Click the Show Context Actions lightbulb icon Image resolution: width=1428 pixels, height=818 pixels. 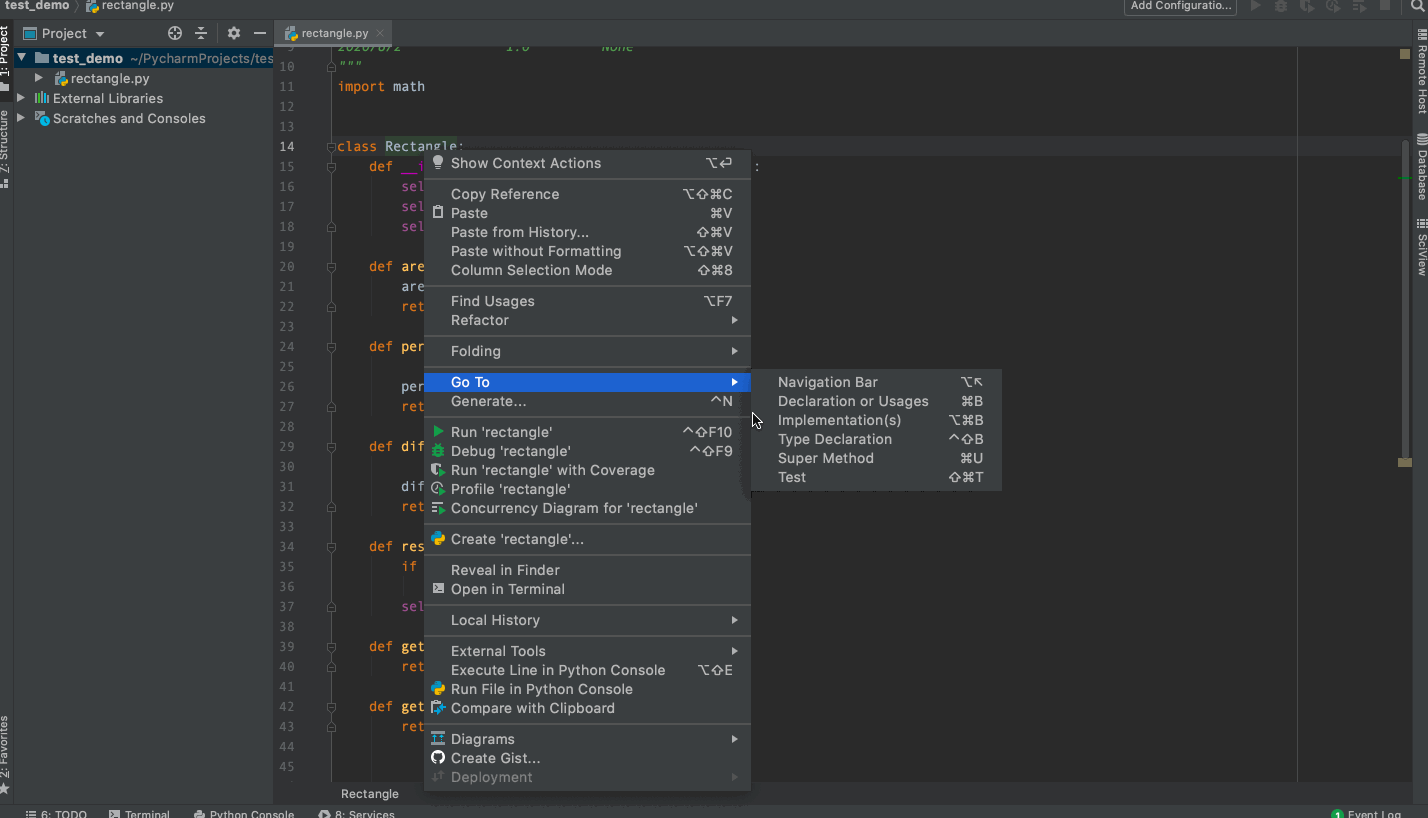click(438, 162)
